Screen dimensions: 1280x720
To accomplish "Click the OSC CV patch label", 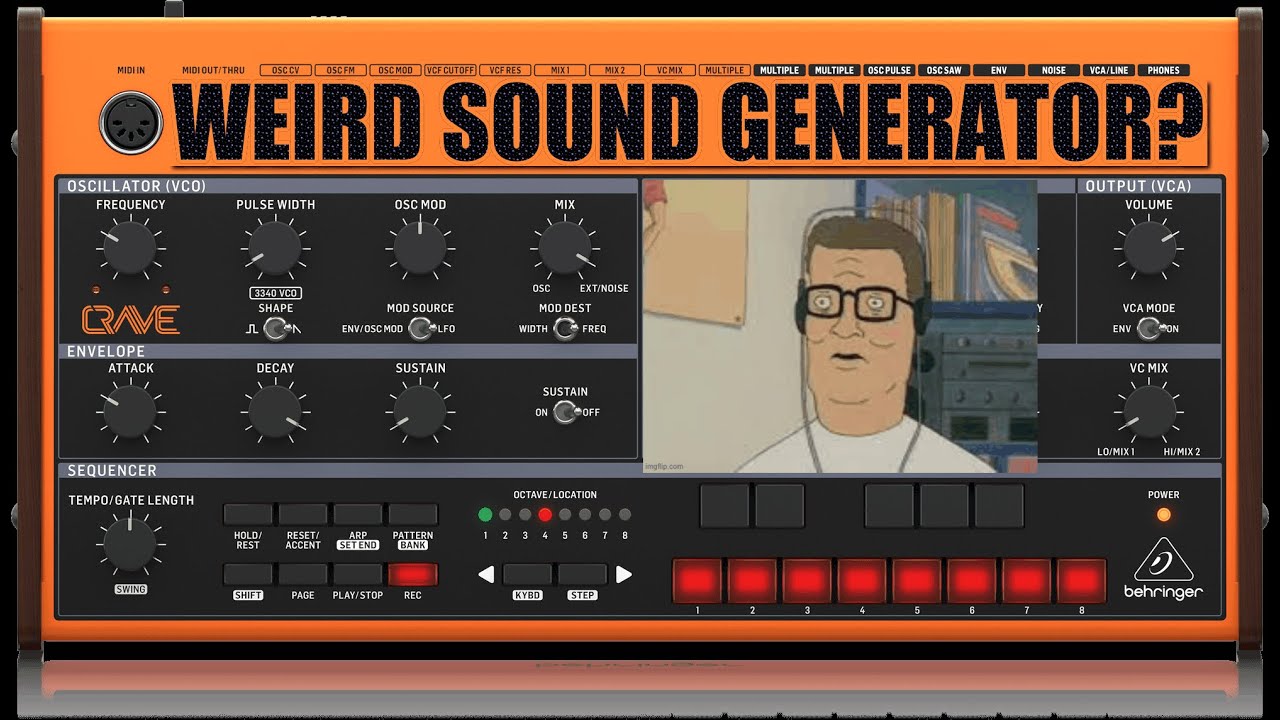I will click(x=285, y=71).
